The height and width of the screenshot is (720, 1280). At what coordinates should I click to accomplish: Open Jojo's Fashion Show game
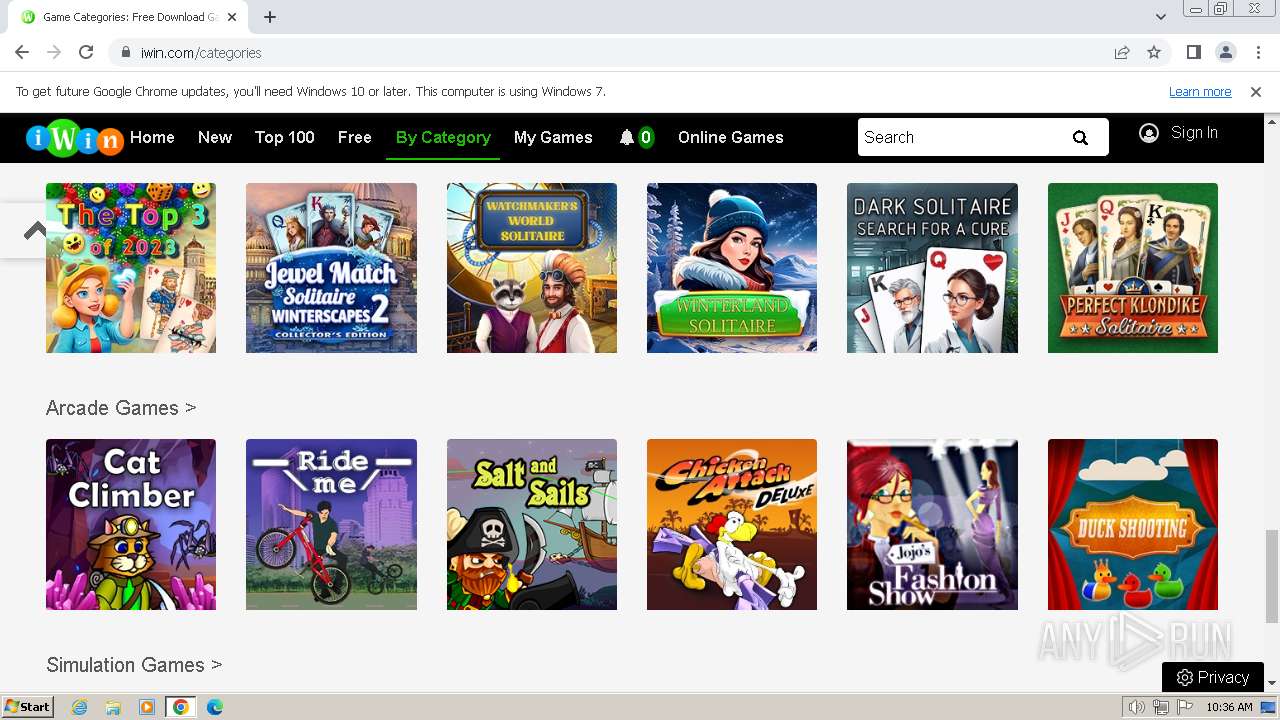coord(932,524)
